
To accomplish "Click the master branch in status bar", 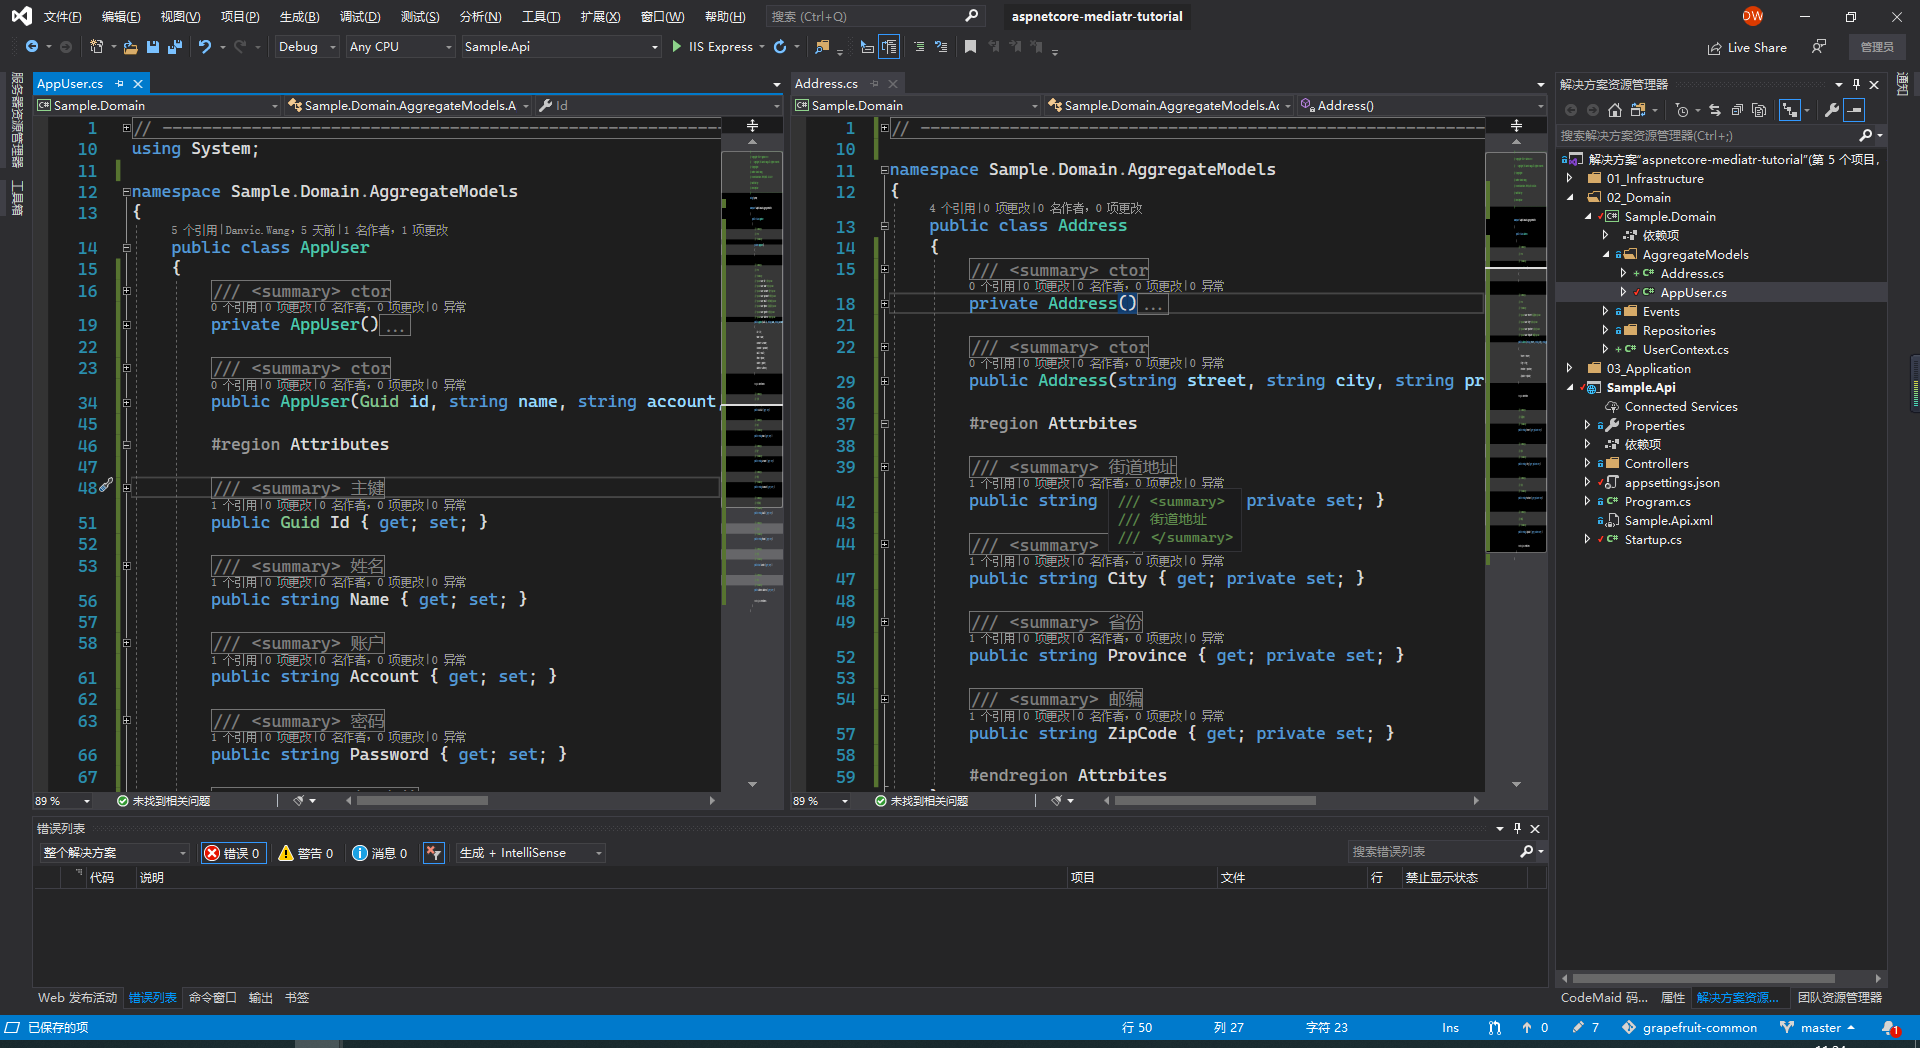I will [1820, 1027].
